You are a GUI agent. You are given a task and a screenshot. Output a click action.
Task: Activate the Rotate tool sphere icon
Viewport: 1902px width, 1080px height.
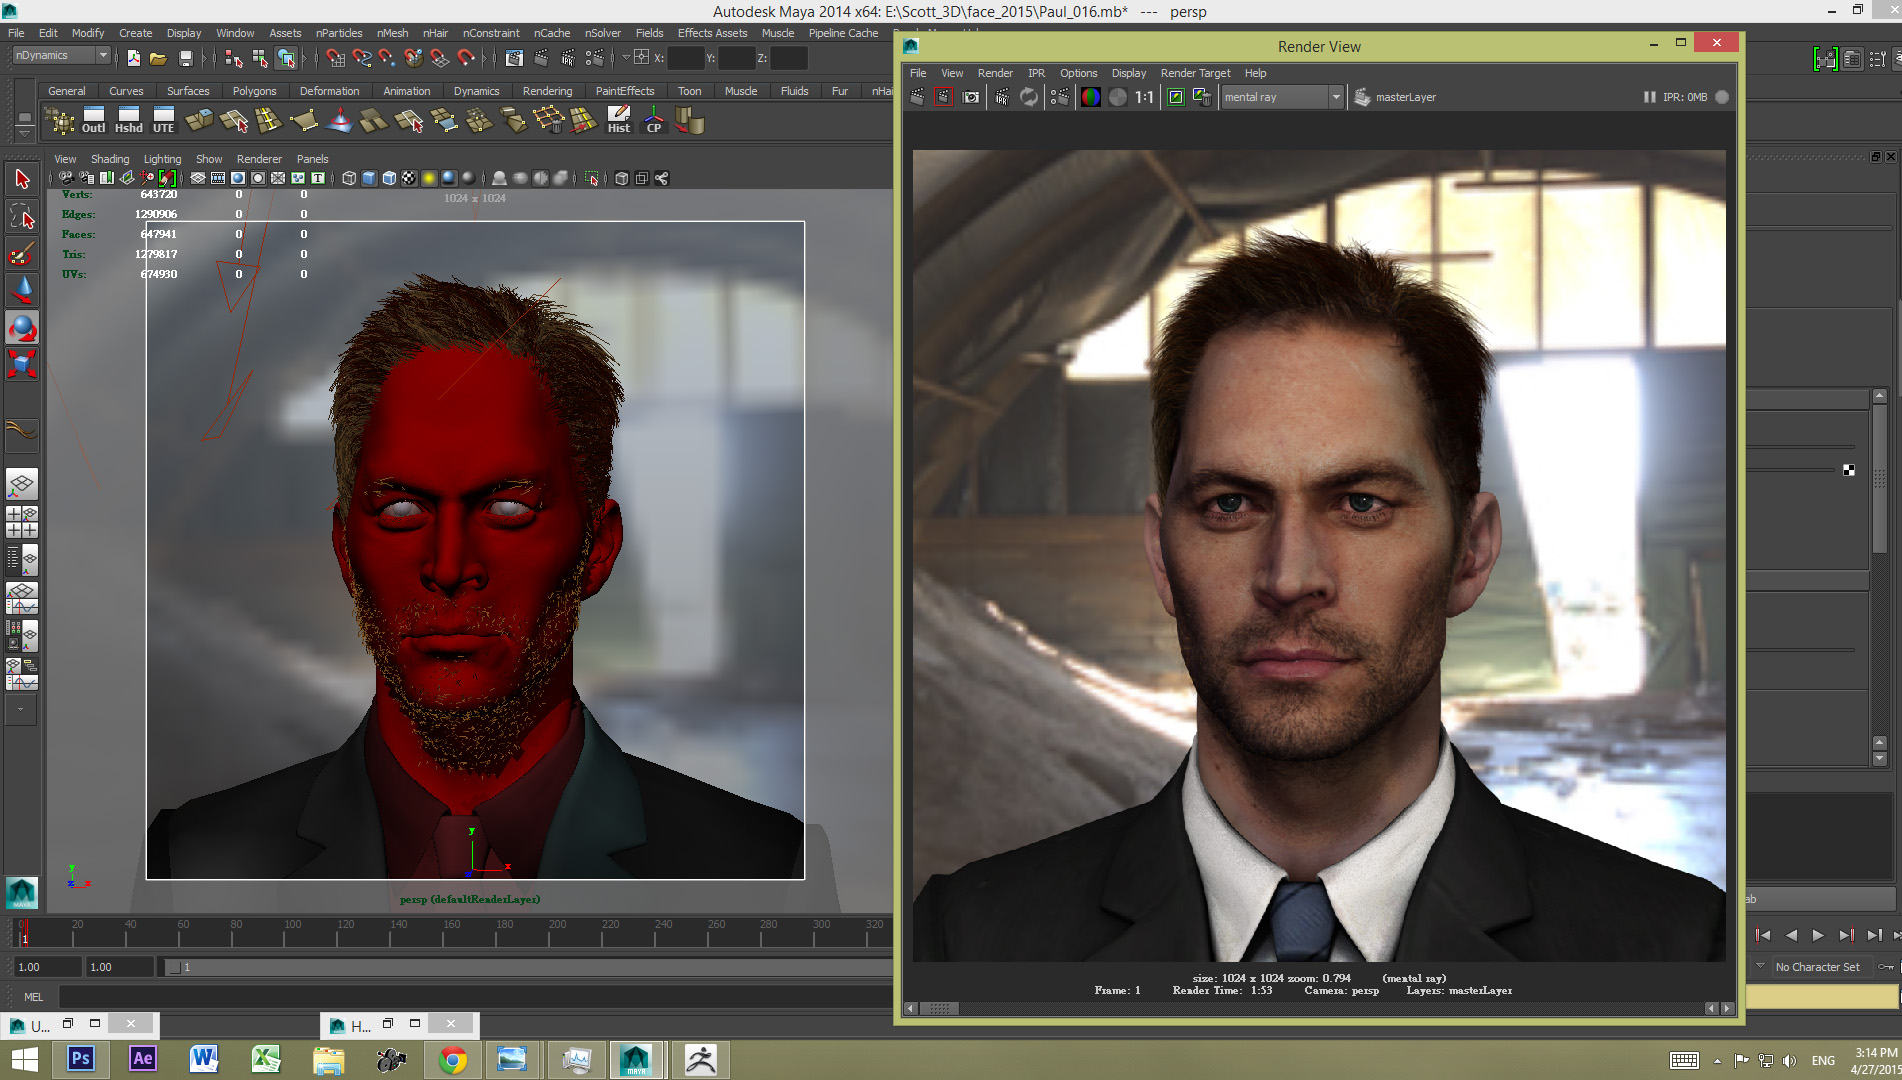(x=22, y=328)
